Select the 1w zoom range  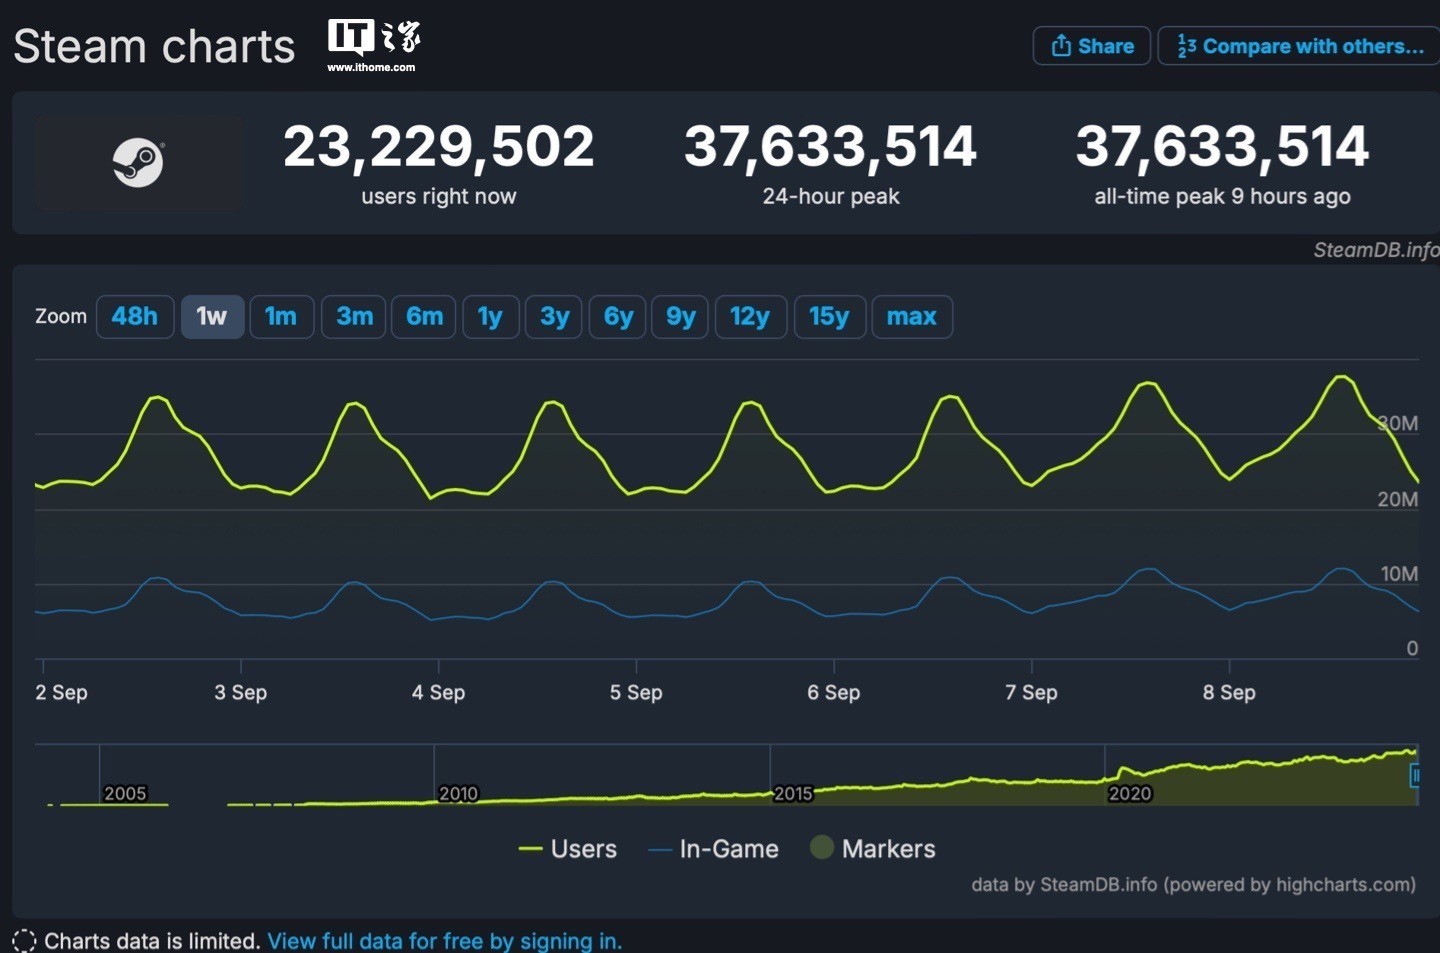[x=212, y=317]
